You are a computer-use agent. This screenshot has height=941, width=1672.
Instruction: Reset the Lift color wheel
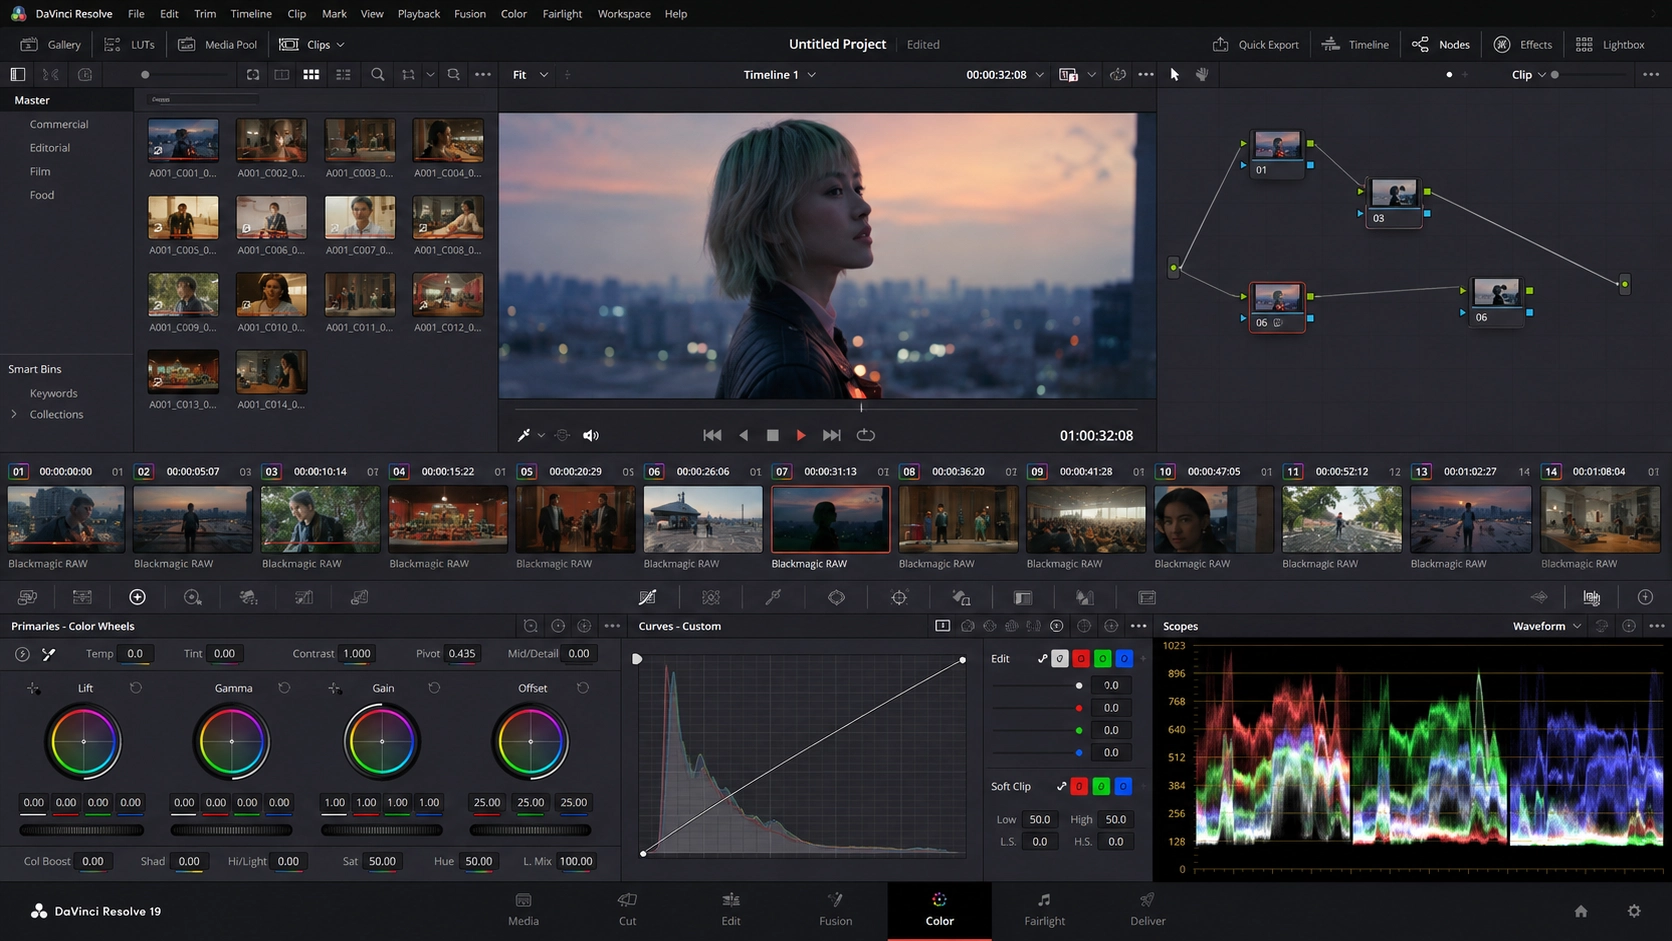[136, 688]
